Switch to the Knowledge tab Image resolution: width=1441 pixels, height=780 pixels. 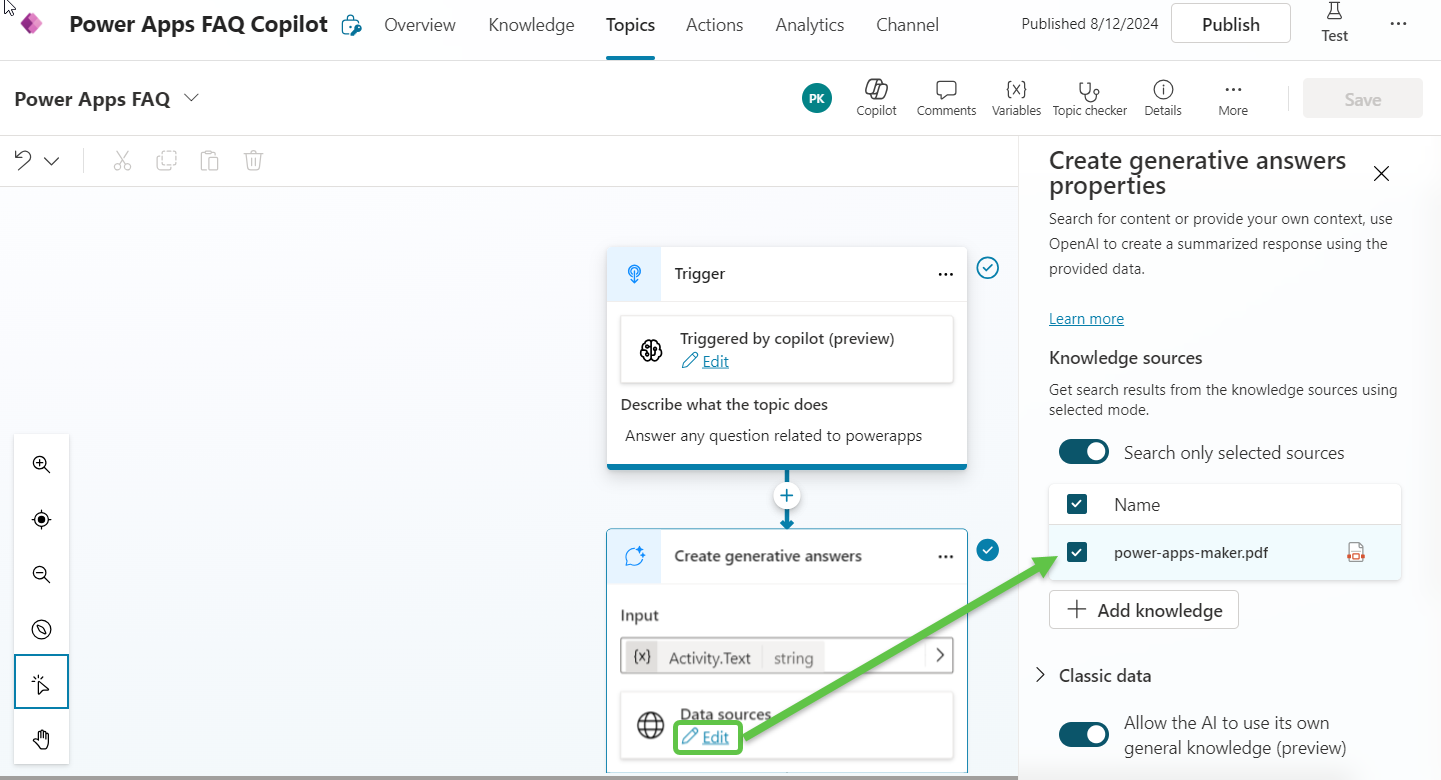(531, 24)
